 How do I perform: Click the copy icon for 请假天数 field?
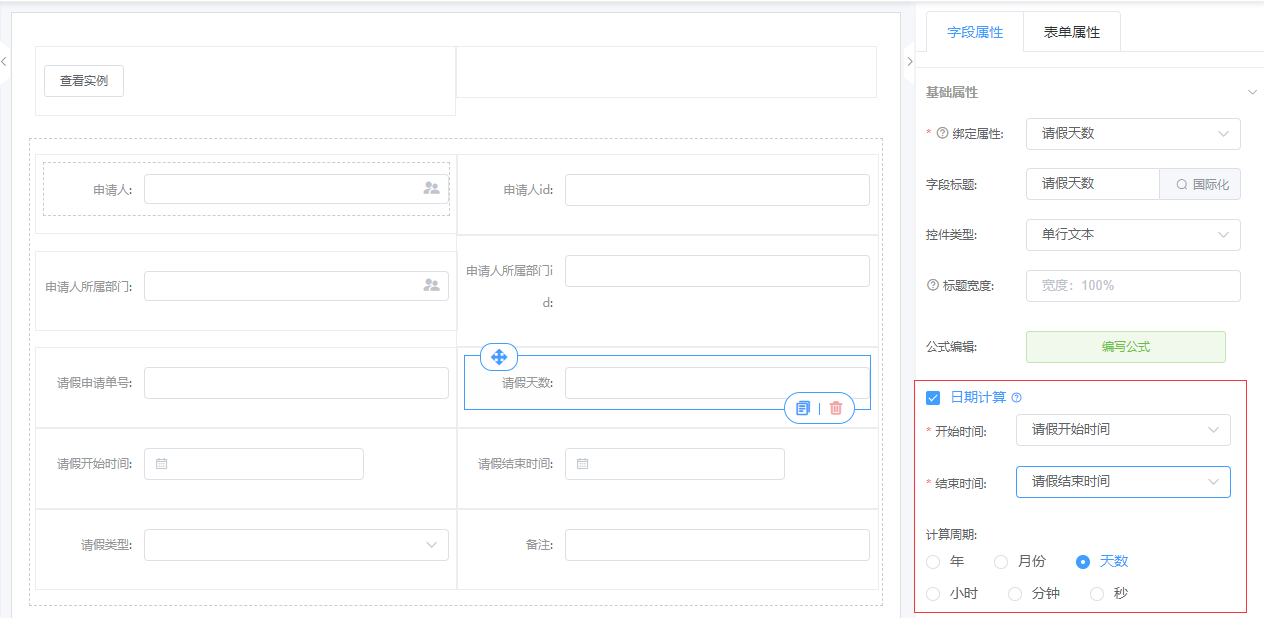803,408
